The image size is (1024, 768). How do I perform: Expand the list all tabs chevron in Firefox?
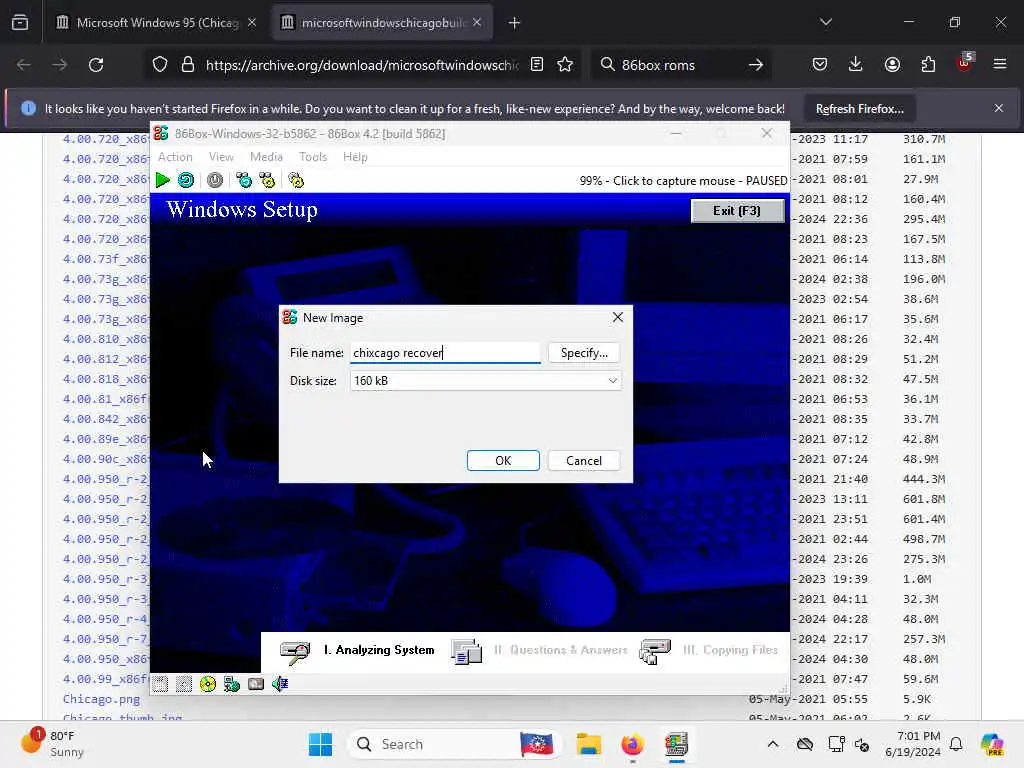pyautogui.click(x=826, y=23)
